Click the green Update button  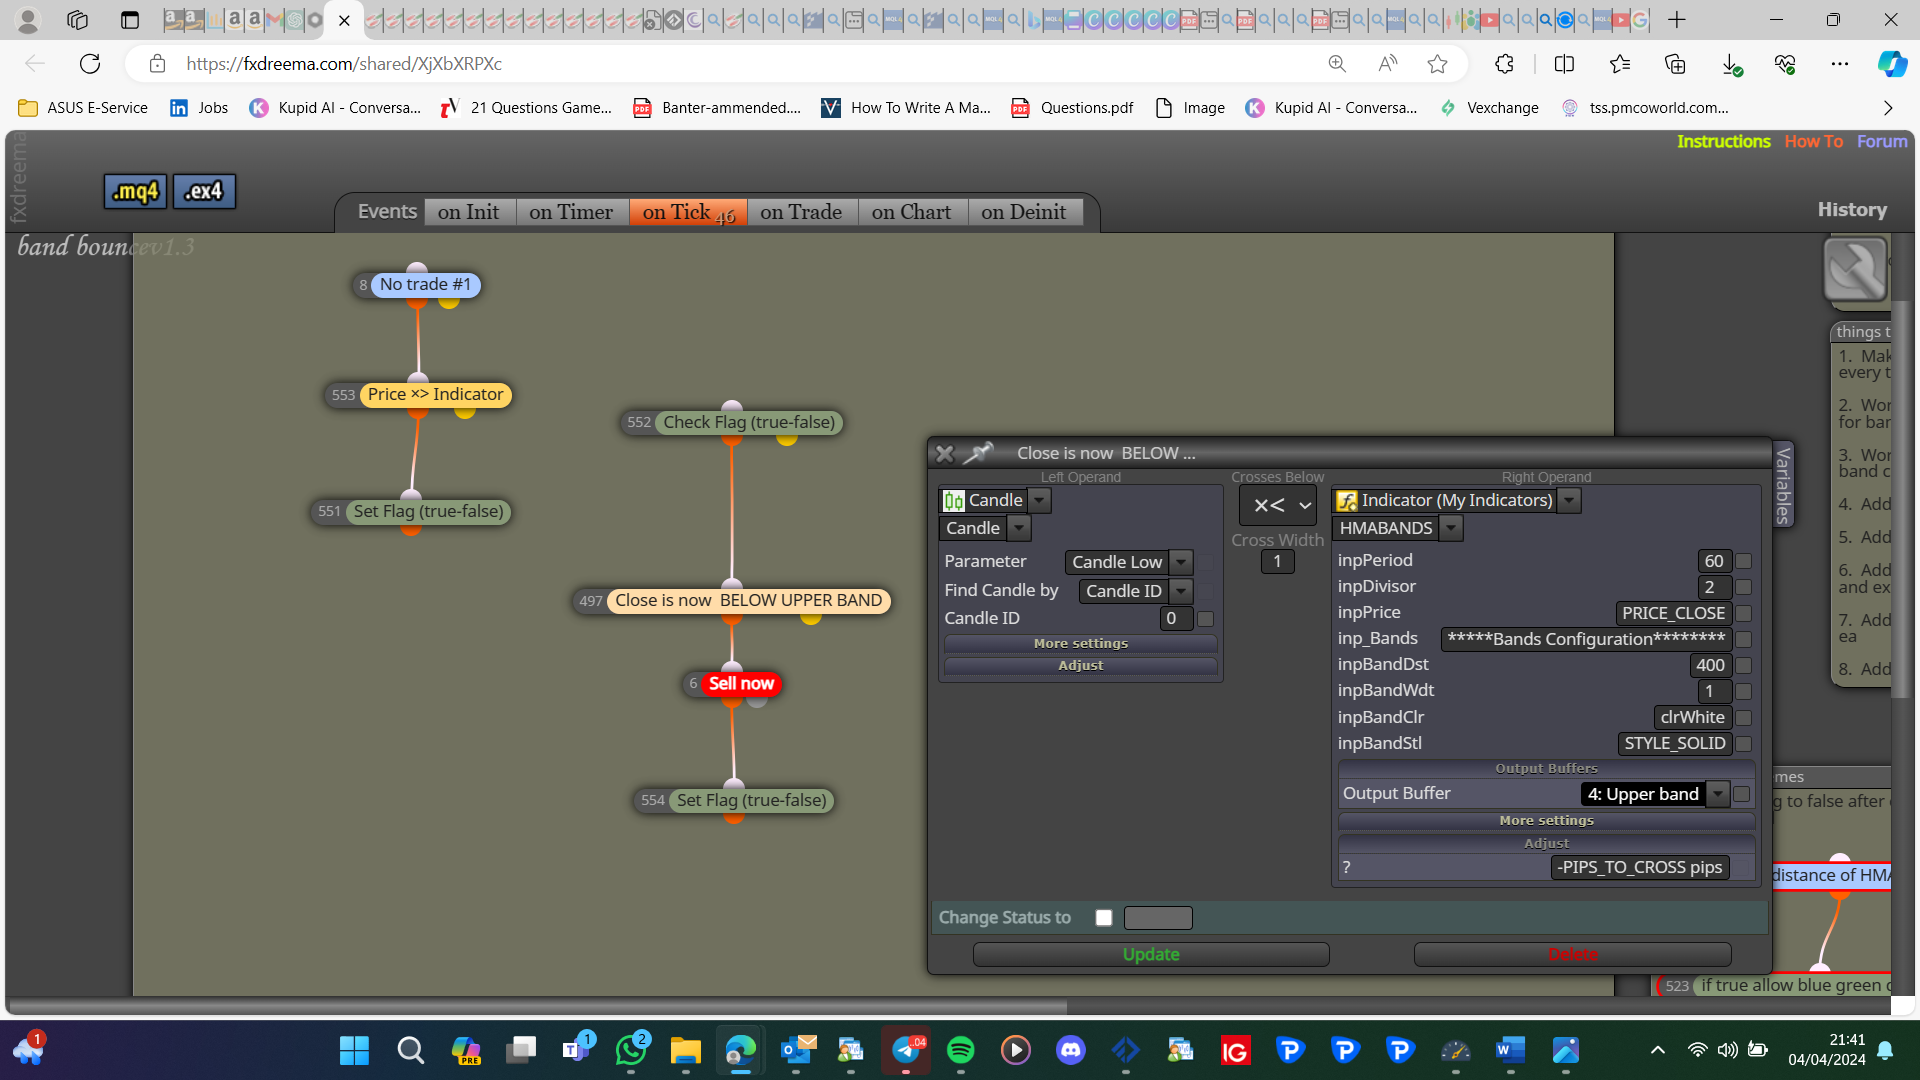[x=1151, y=955]
